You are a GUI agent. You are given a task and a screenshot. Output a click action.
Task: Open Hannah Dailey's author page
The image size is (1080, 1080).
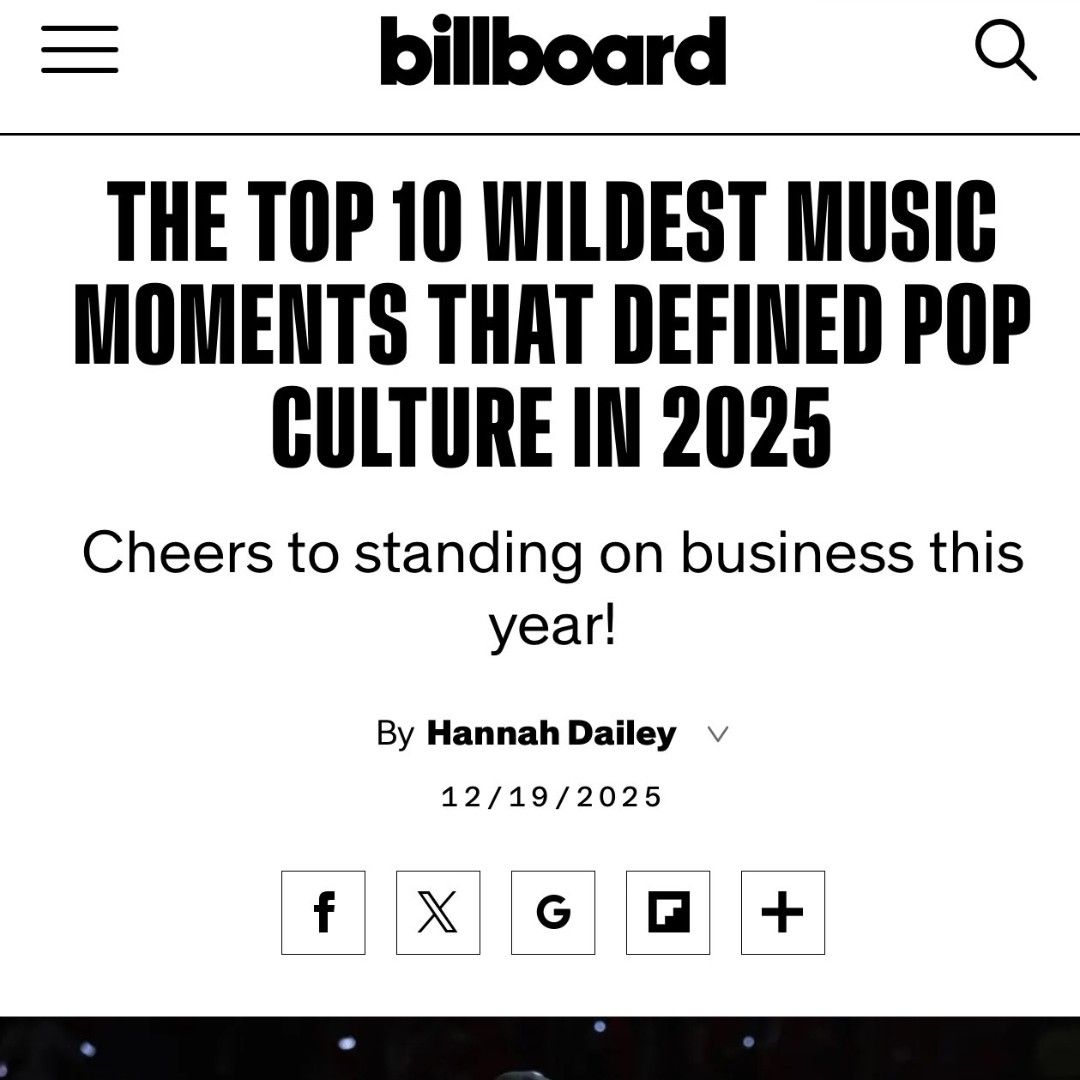[x=551, y=734]
